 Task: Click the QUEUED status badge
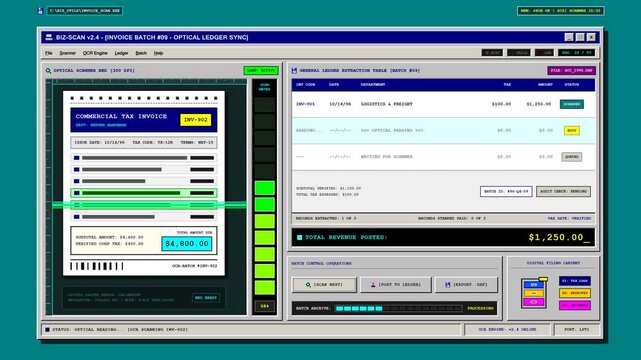(572, 157)
